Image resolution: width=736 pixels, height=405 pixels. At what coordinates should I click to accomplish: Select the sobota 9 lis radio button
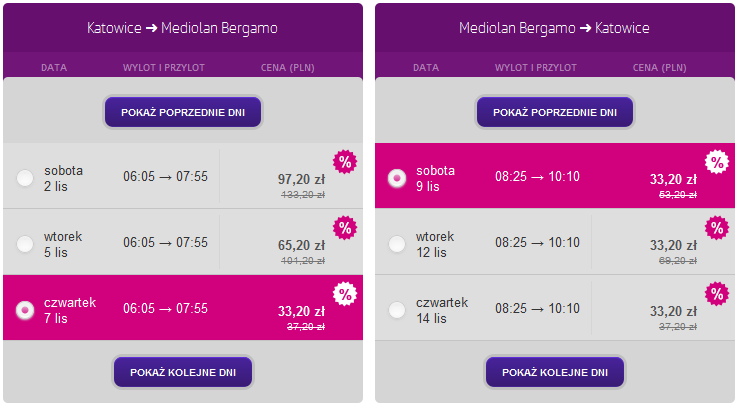[397, 179]
